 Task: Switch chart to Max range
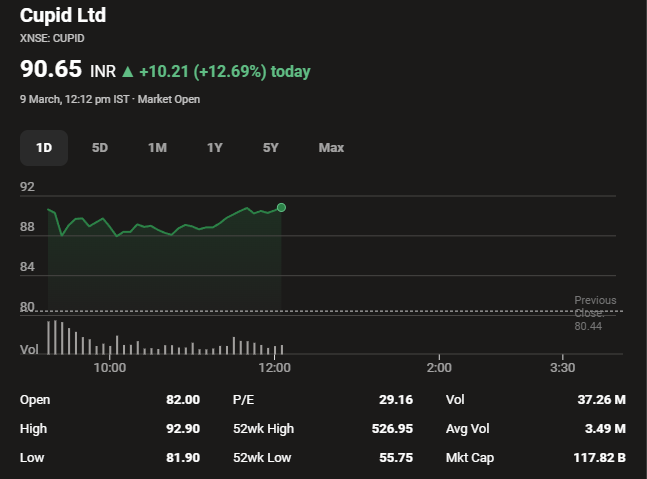coord(331,148)
